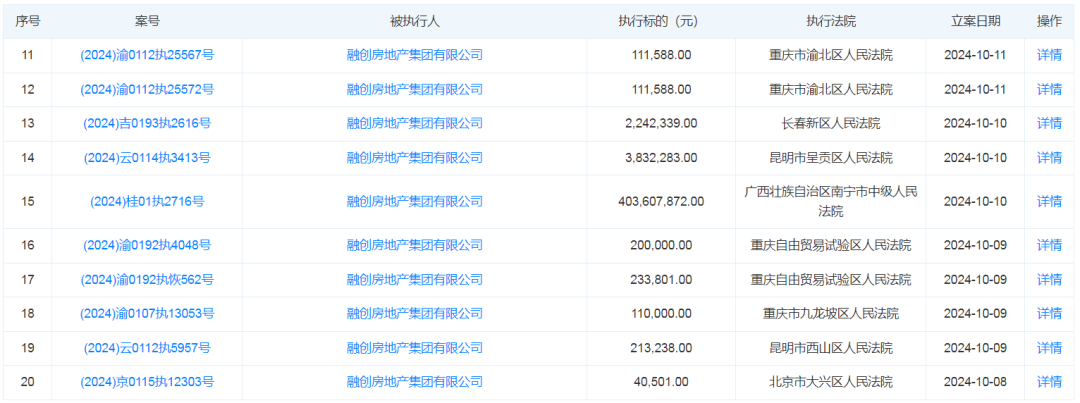Click 融创房地产集团有限公司 in row 16
1080x403 pixels.
click(415, 245)
